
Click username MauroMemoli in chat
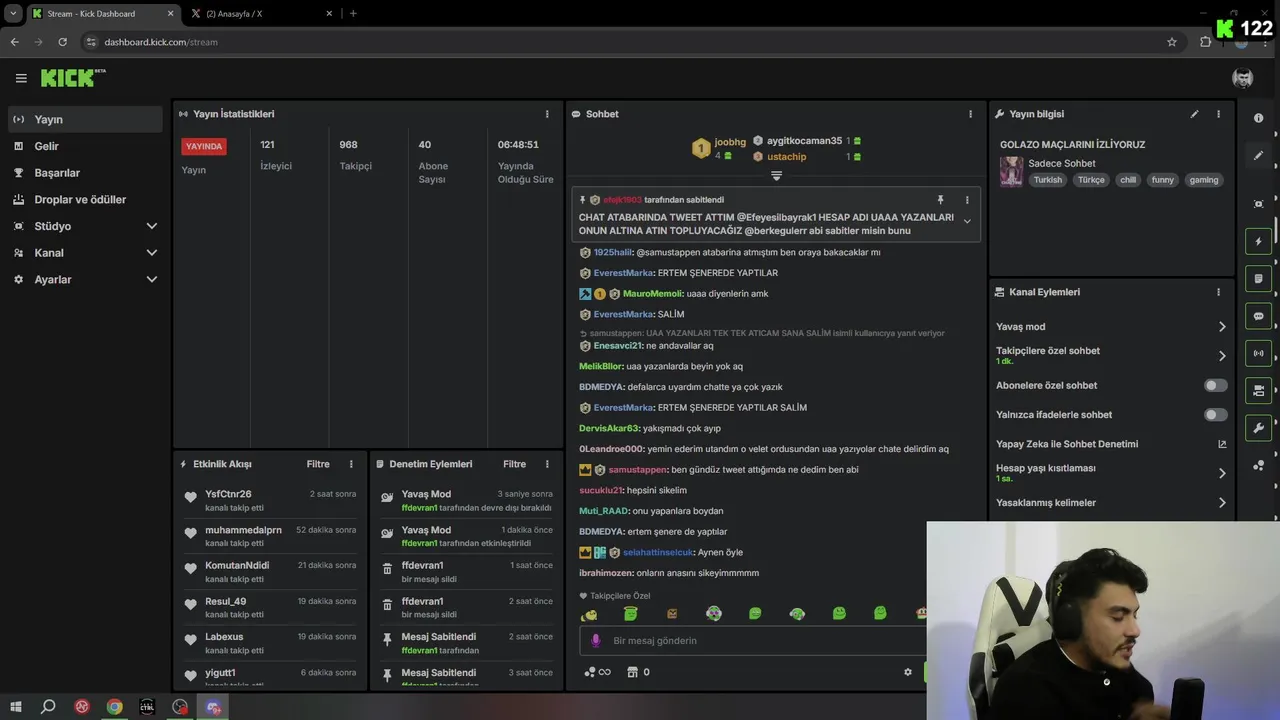click(653, 294)
